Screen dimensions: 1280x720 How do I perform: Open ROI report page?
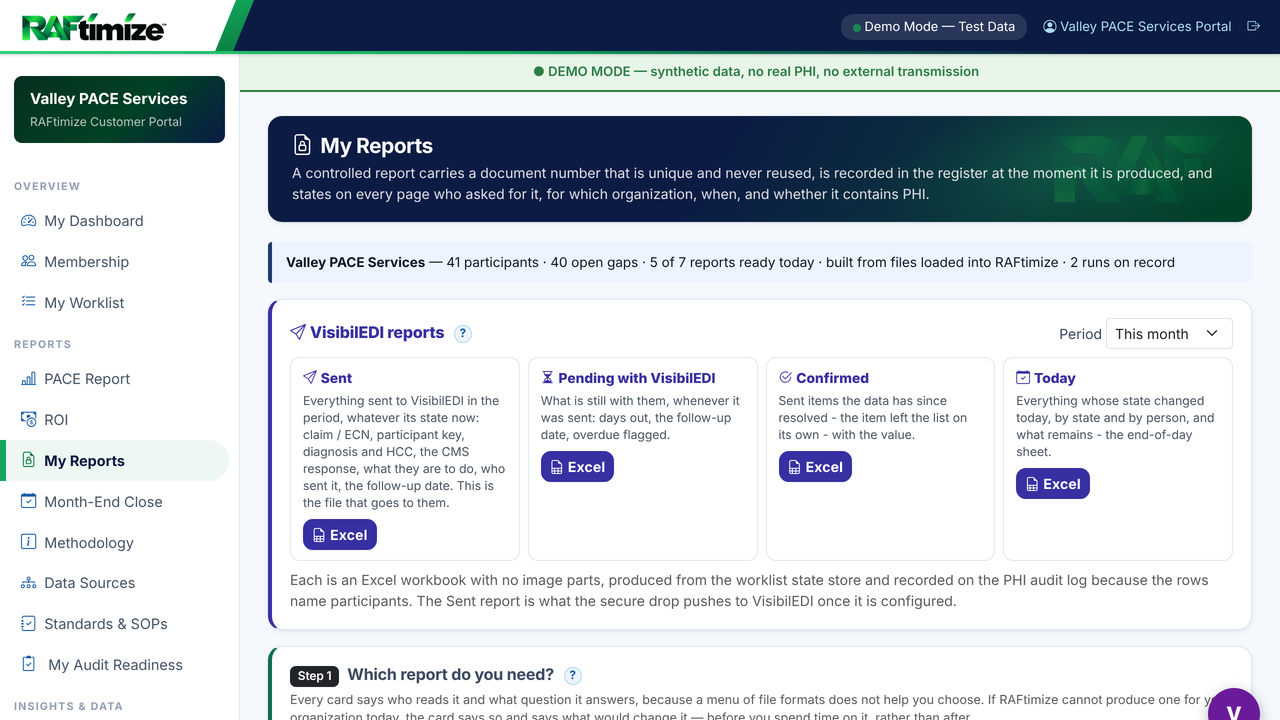pos(114,420)
